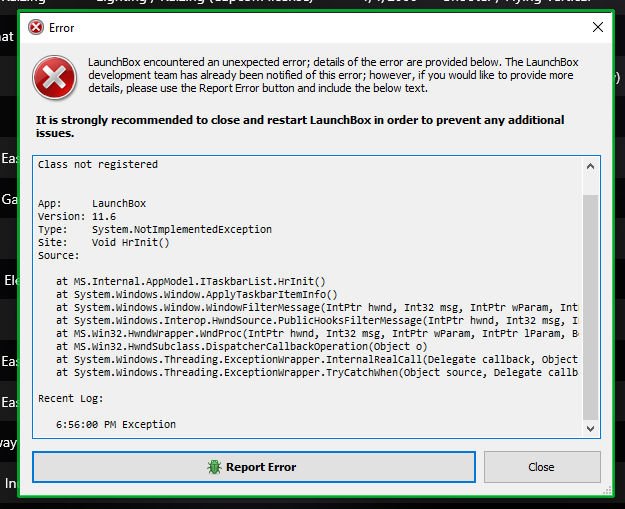This screenshot has height=509, width=625.
Task: Click the bold restart recommendation text
Action: (300, 126)
